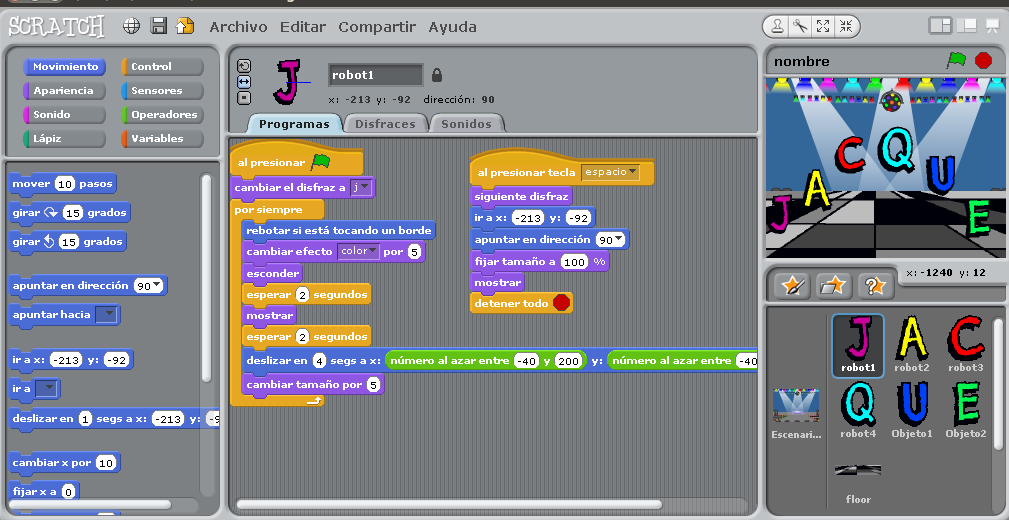Open the Ayuda menu
1009x520 pixels.
click(452, 27)
